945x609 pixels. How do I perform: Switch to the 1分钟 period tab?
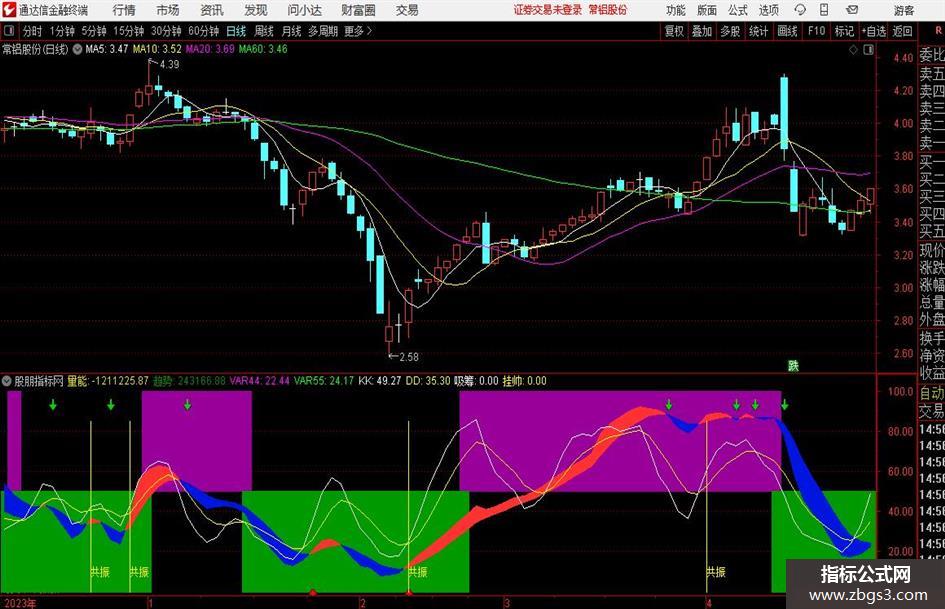61,31
